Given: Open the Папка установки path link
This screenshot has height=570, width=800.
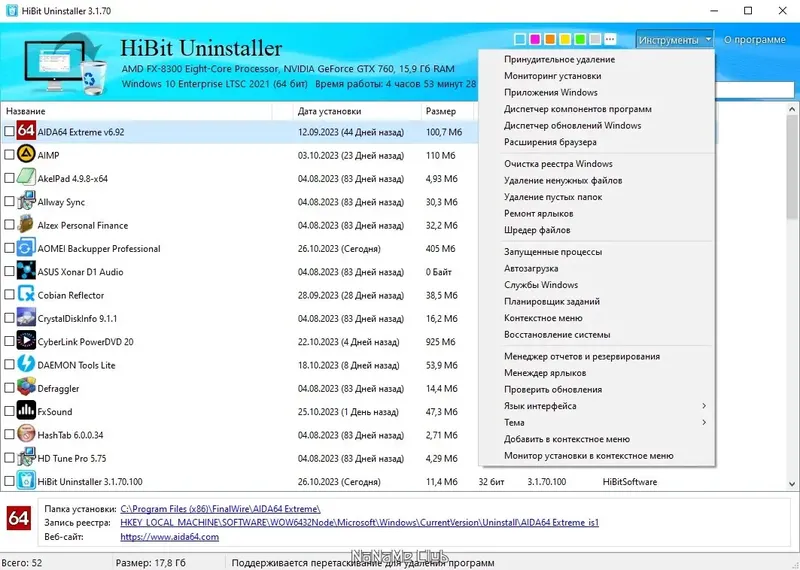Looking at the screenshot, I should pos(220,509).
